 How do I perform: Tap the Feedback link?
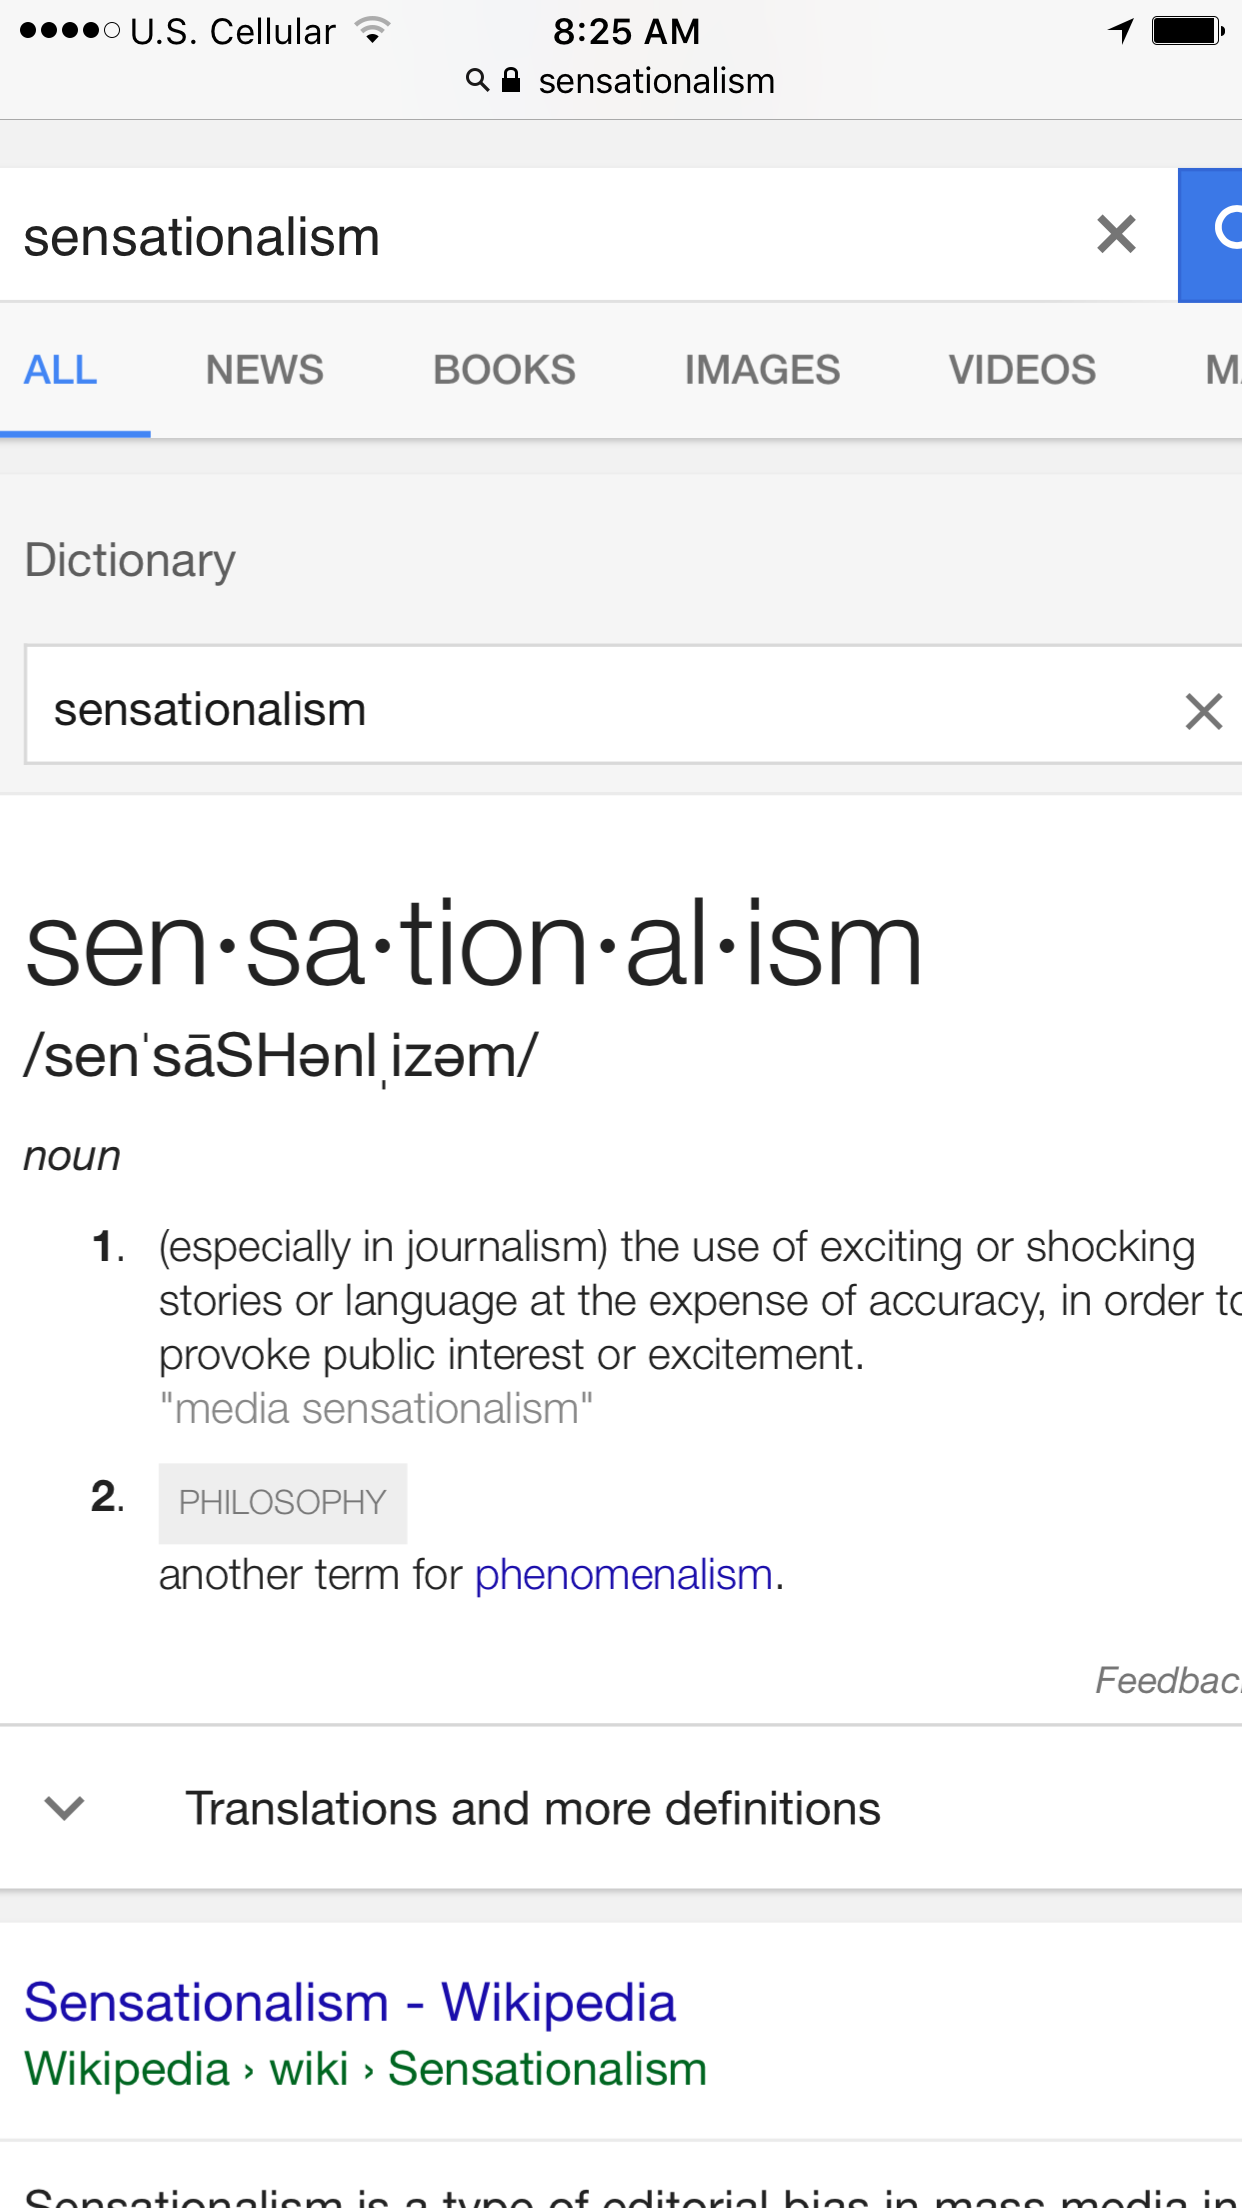1168,1680
